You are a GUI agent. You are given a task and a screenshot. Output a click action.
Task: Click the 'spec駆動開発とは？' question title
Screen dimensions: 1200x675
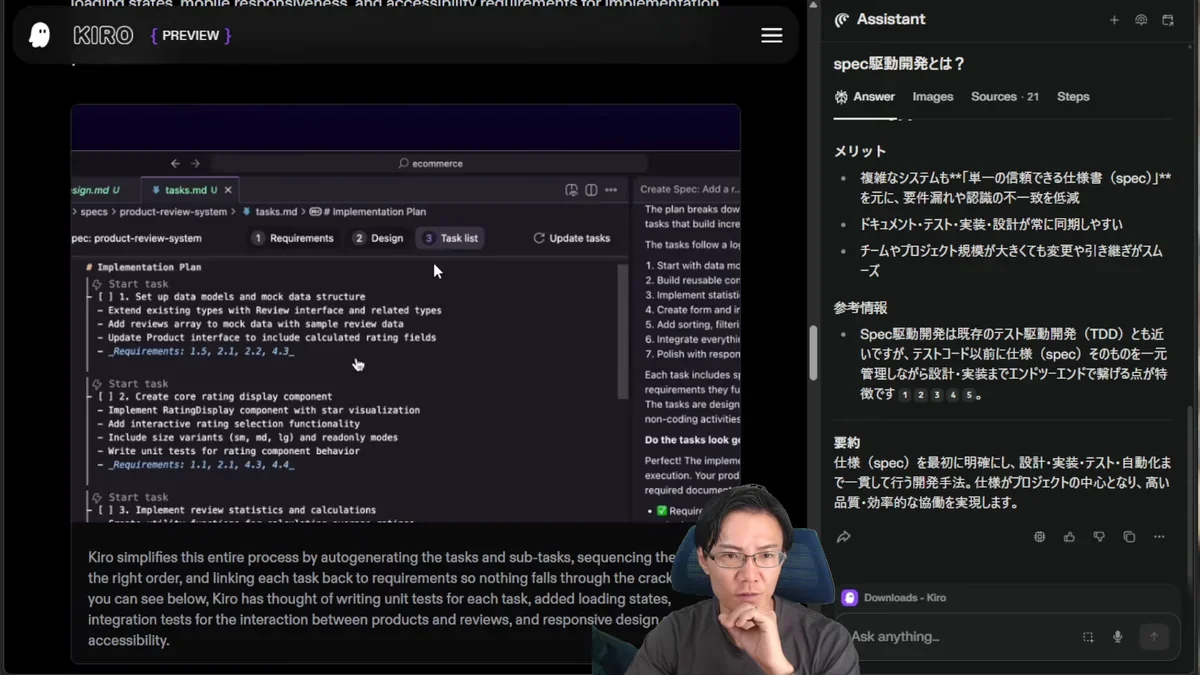(x=899, y=63)
